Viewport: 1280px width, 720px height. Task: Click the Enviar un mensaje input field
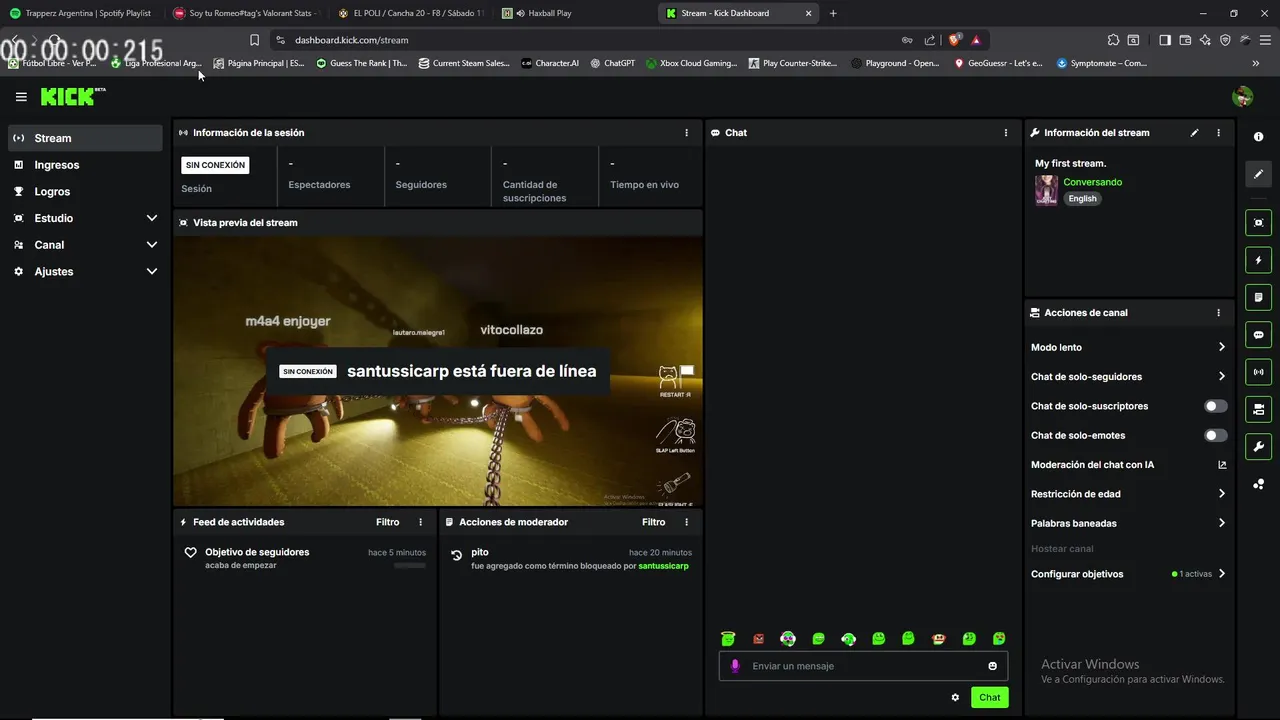pyautogui.click(x=863, y=666)
